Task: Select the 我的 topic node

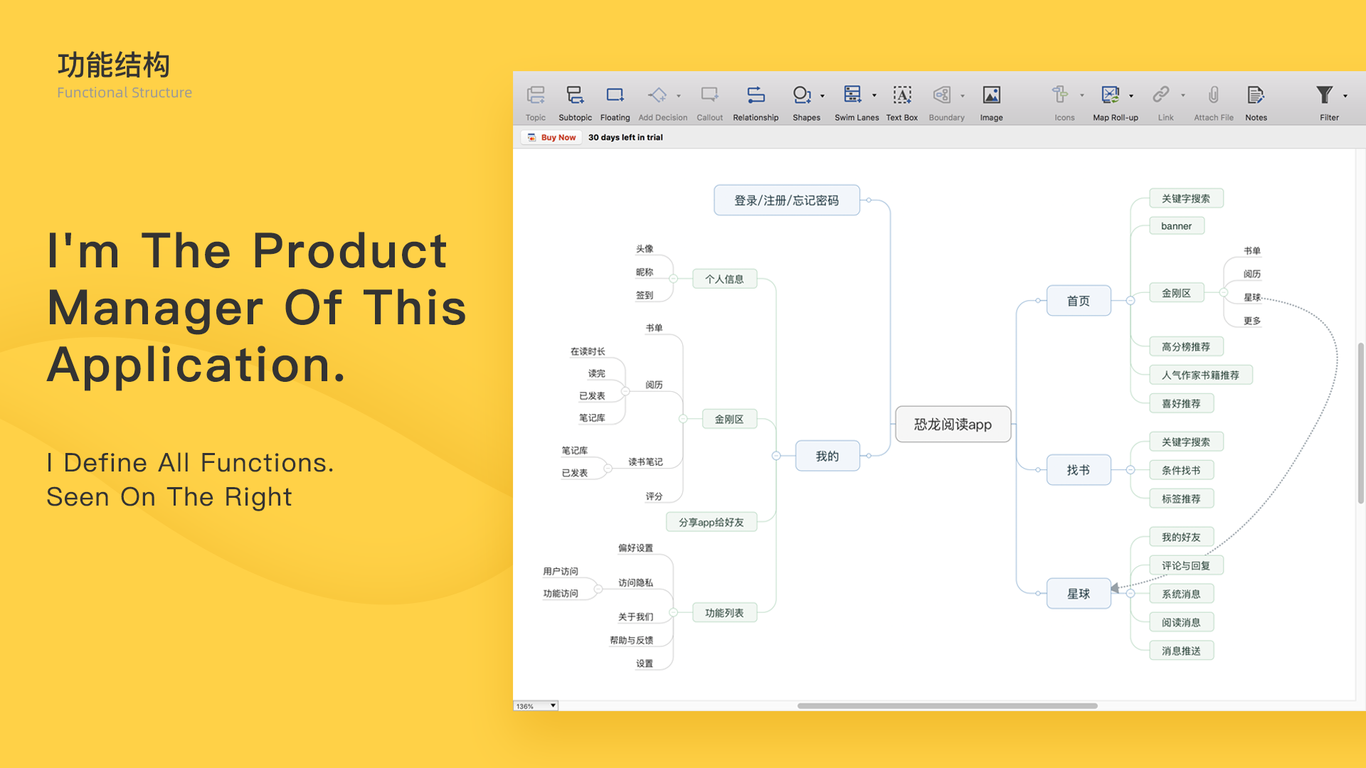Action: pos(827,456)
